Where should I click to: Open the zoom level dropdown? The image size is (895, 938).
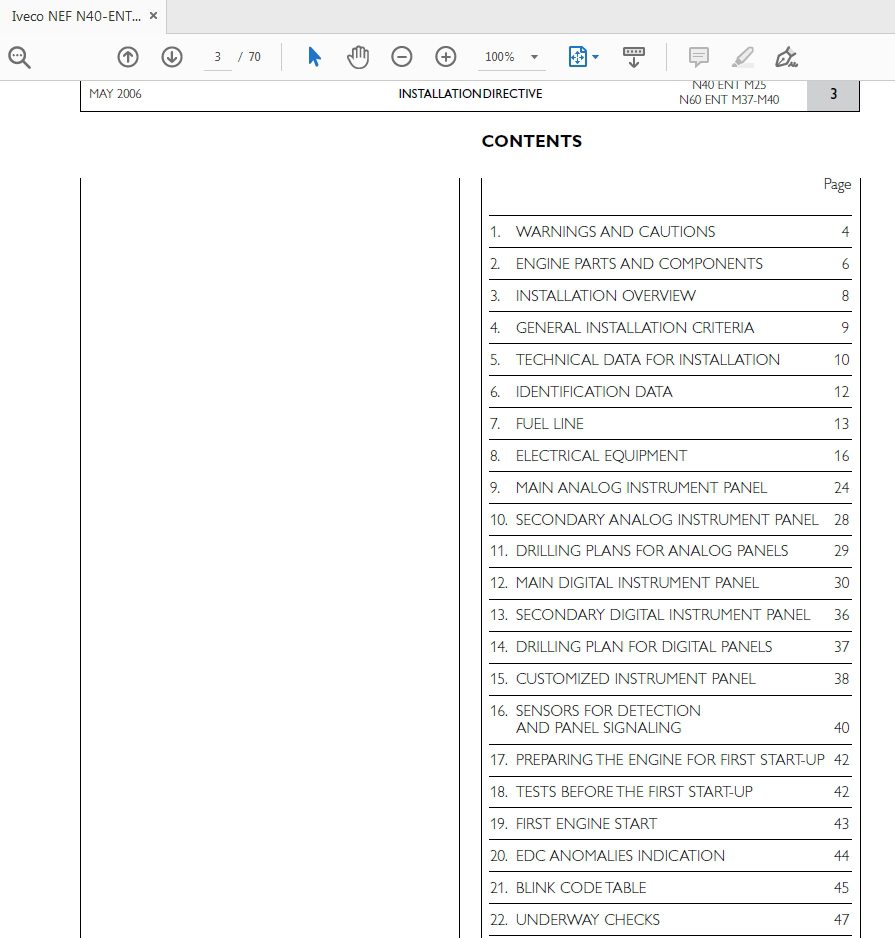click(x=536, y=57)
